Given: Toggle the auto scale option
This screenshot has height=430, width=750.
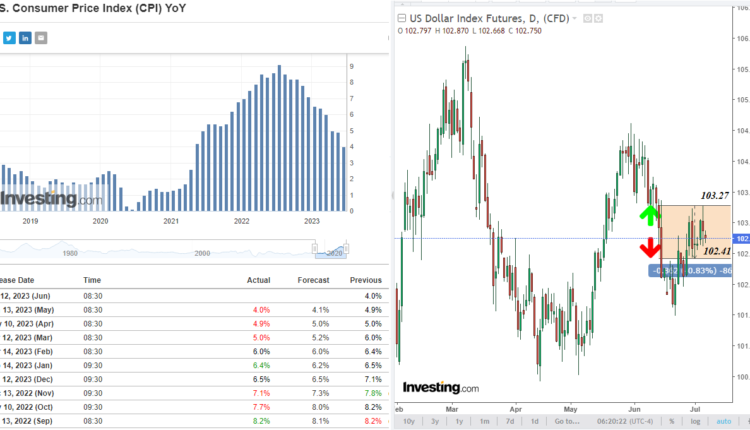Looking at the screenshot, I should point(724,421).
